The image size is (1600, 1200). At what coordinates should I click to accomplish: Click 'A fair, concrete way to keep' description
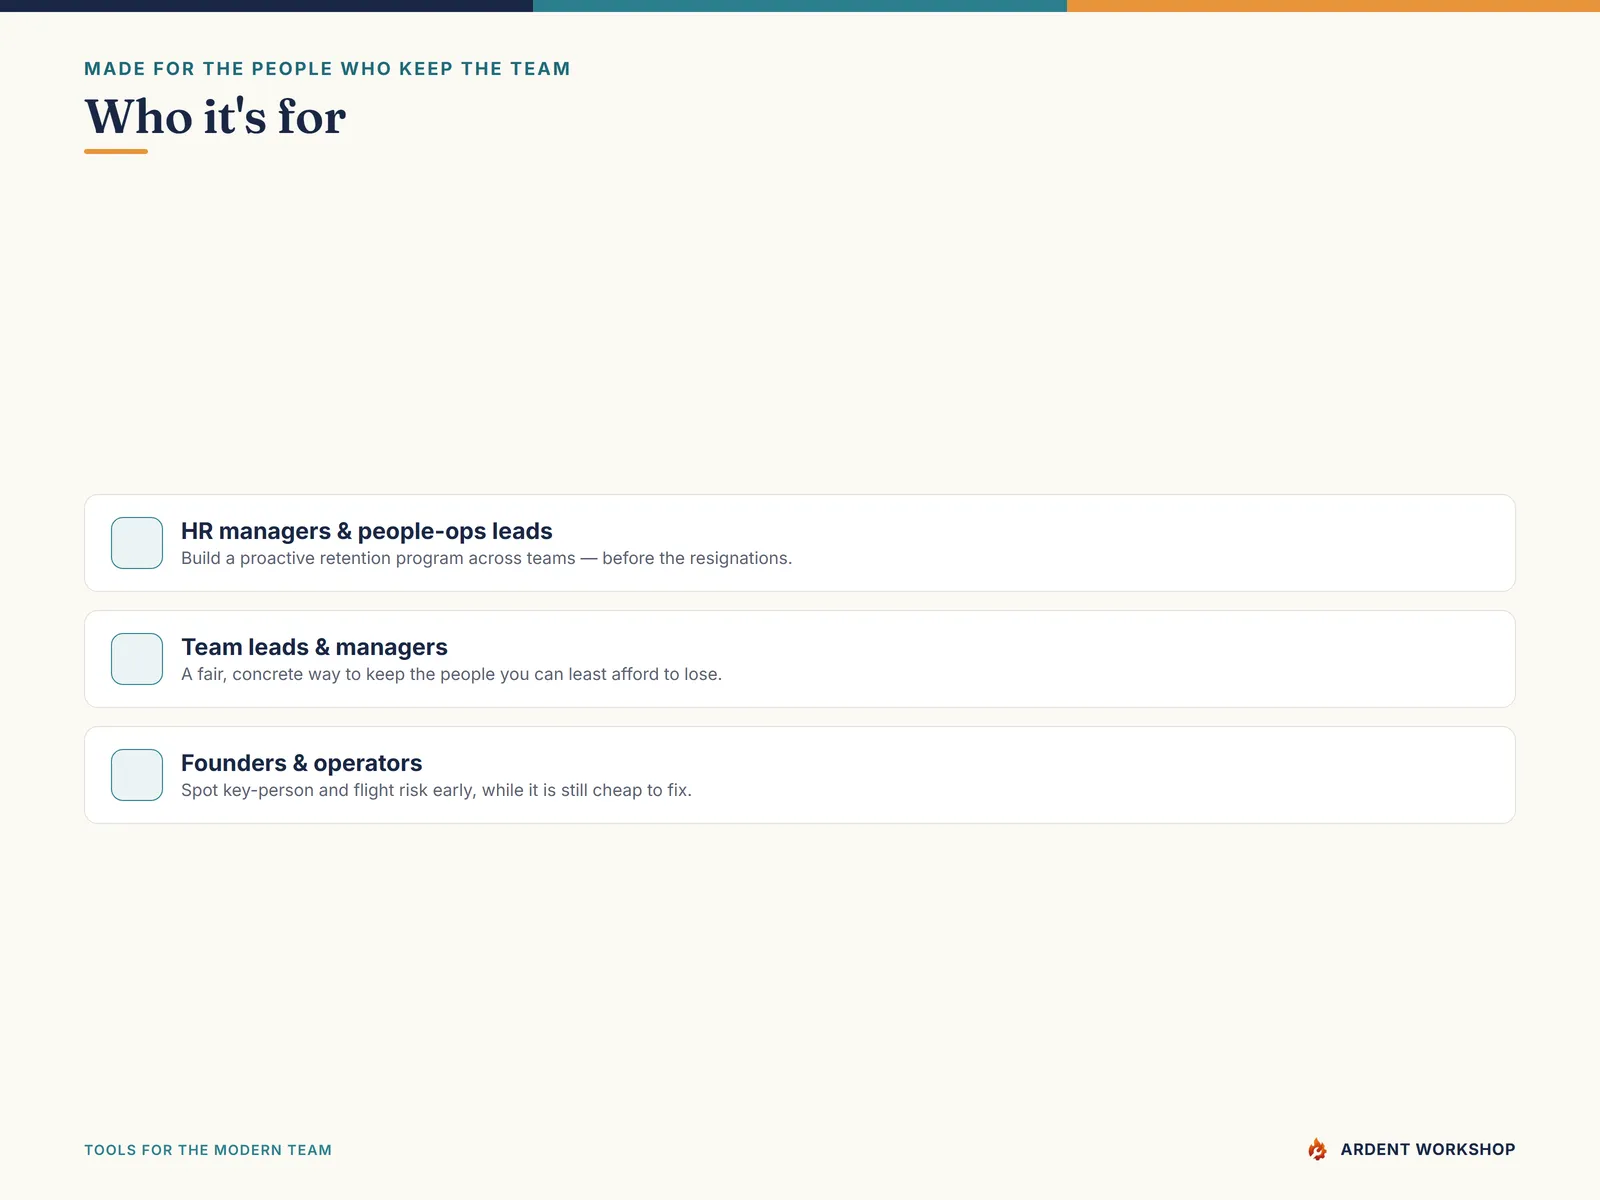point(451,674)
